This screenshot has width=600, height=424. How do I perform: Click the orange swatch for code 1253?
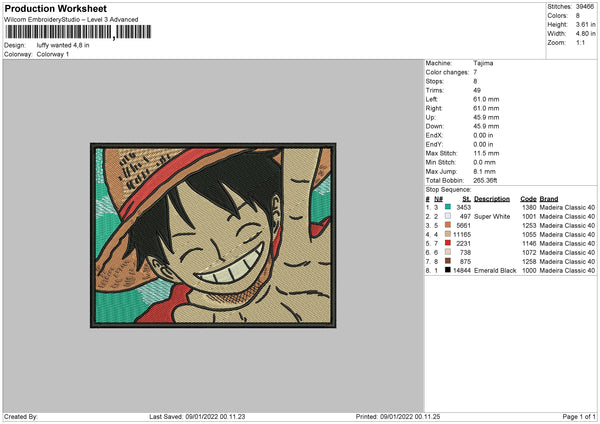coord(448,225)
